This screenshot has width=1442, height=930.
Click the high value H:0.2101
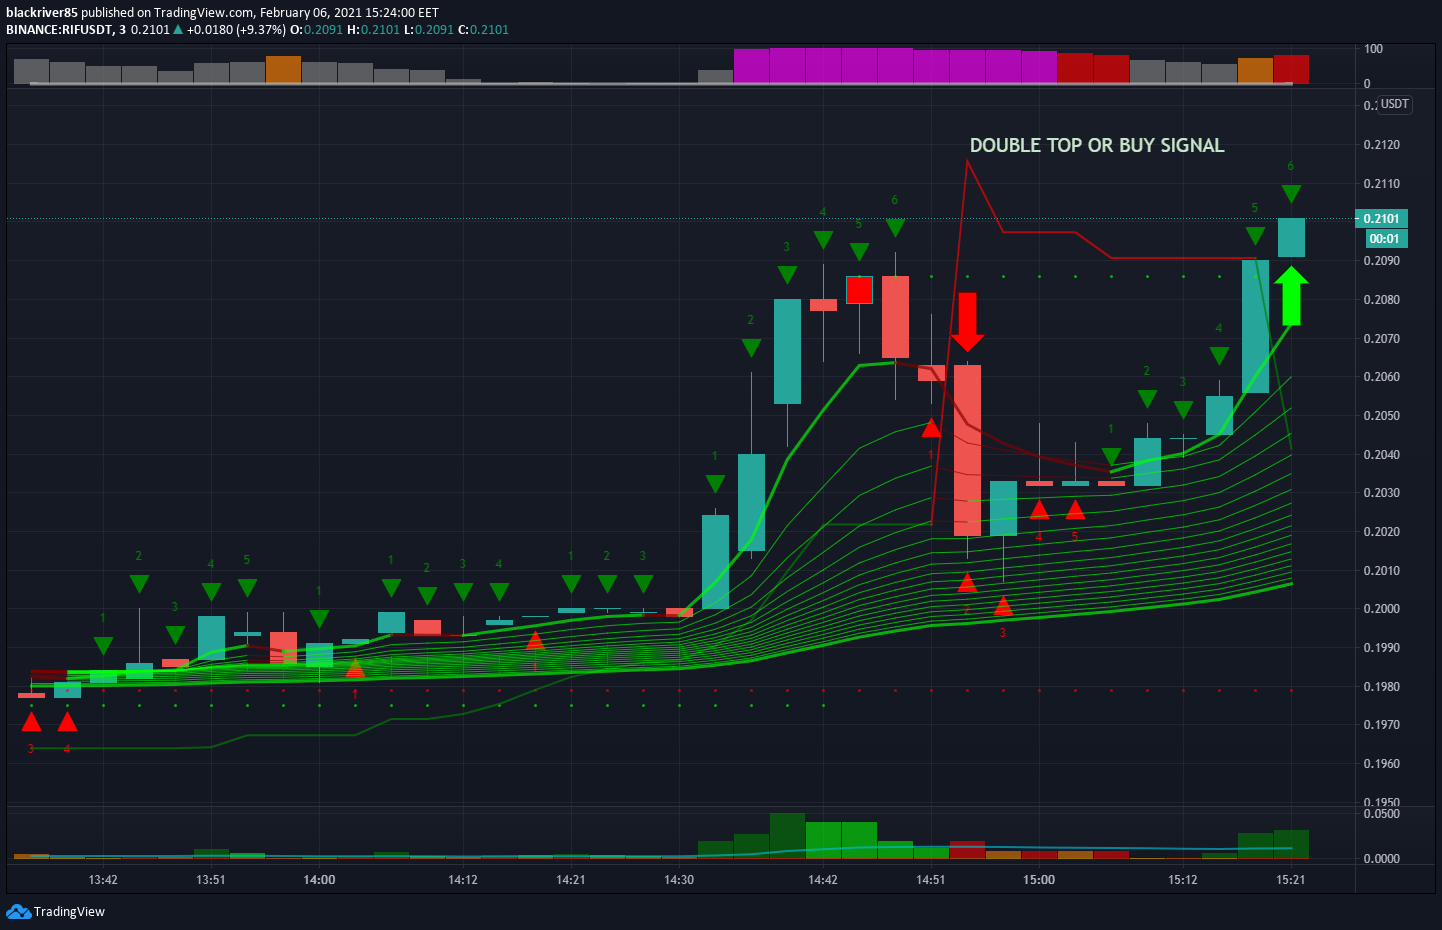374,30
